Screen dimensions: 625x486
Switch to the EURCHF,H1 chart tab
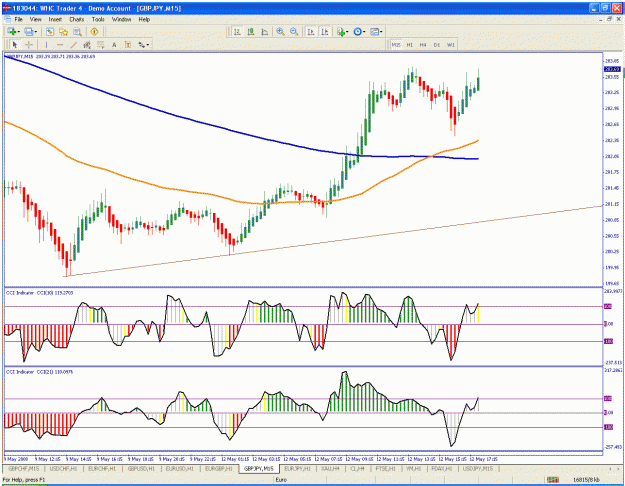(102, 468)
